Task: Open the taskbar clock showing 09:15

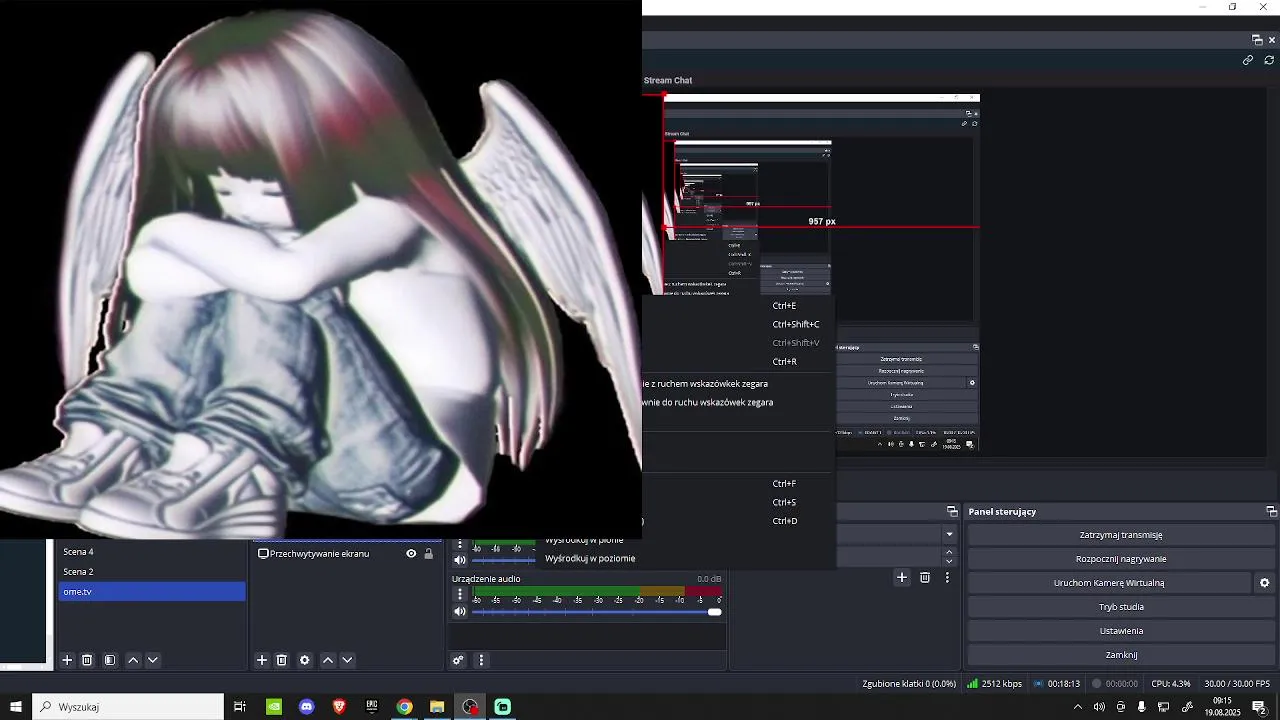Action: click(x=1222, y=707)
